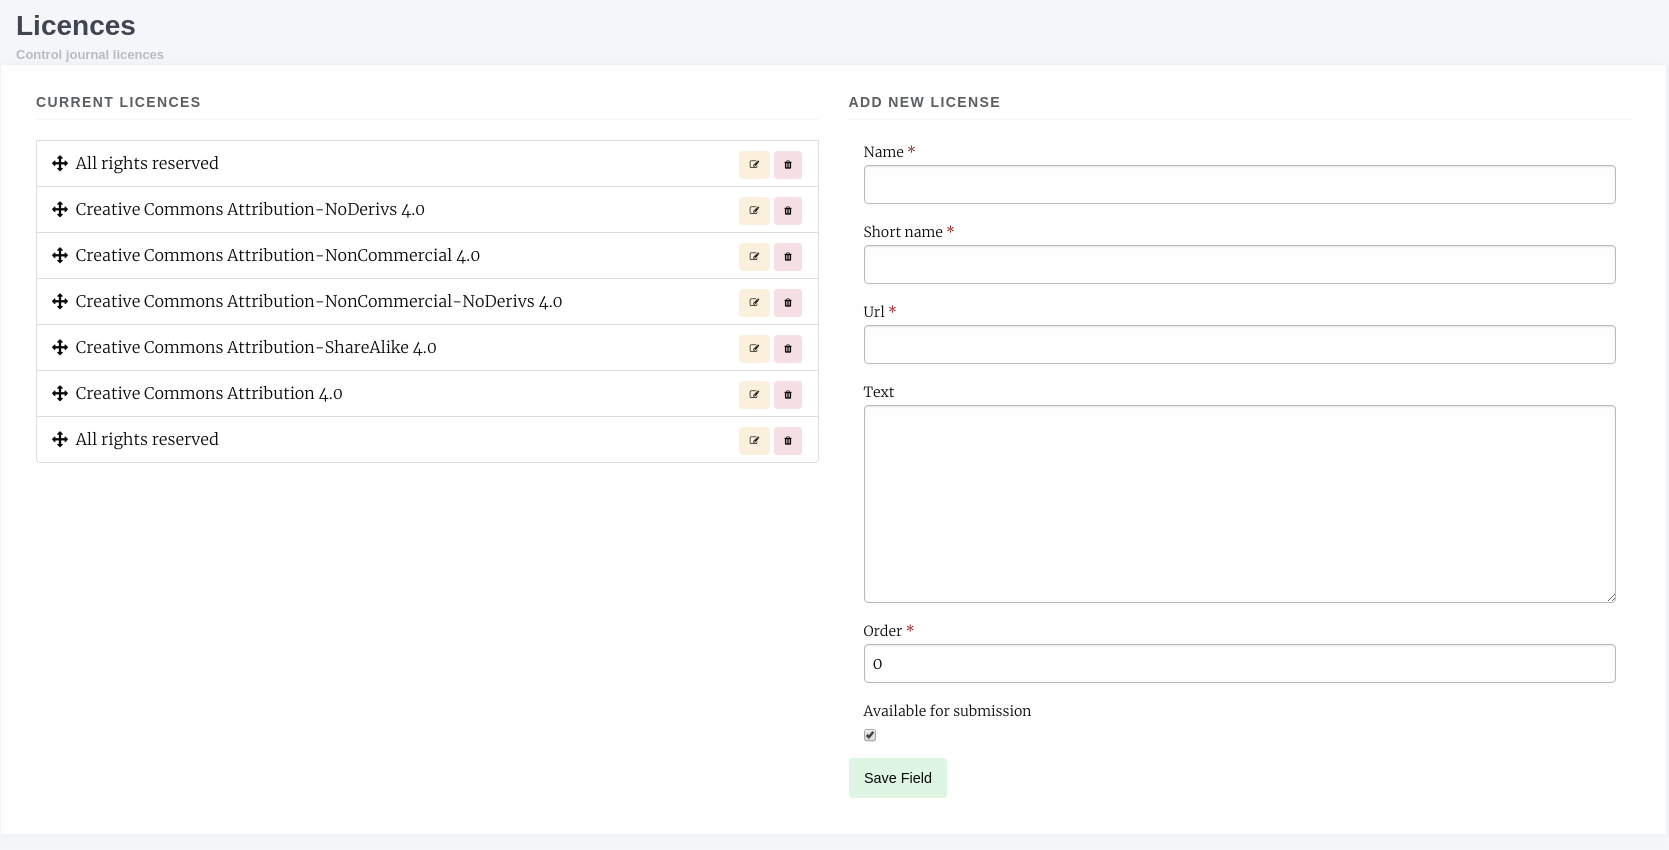Click move handle for Attribution-ShareAlike 4.0

coord(60,347)
